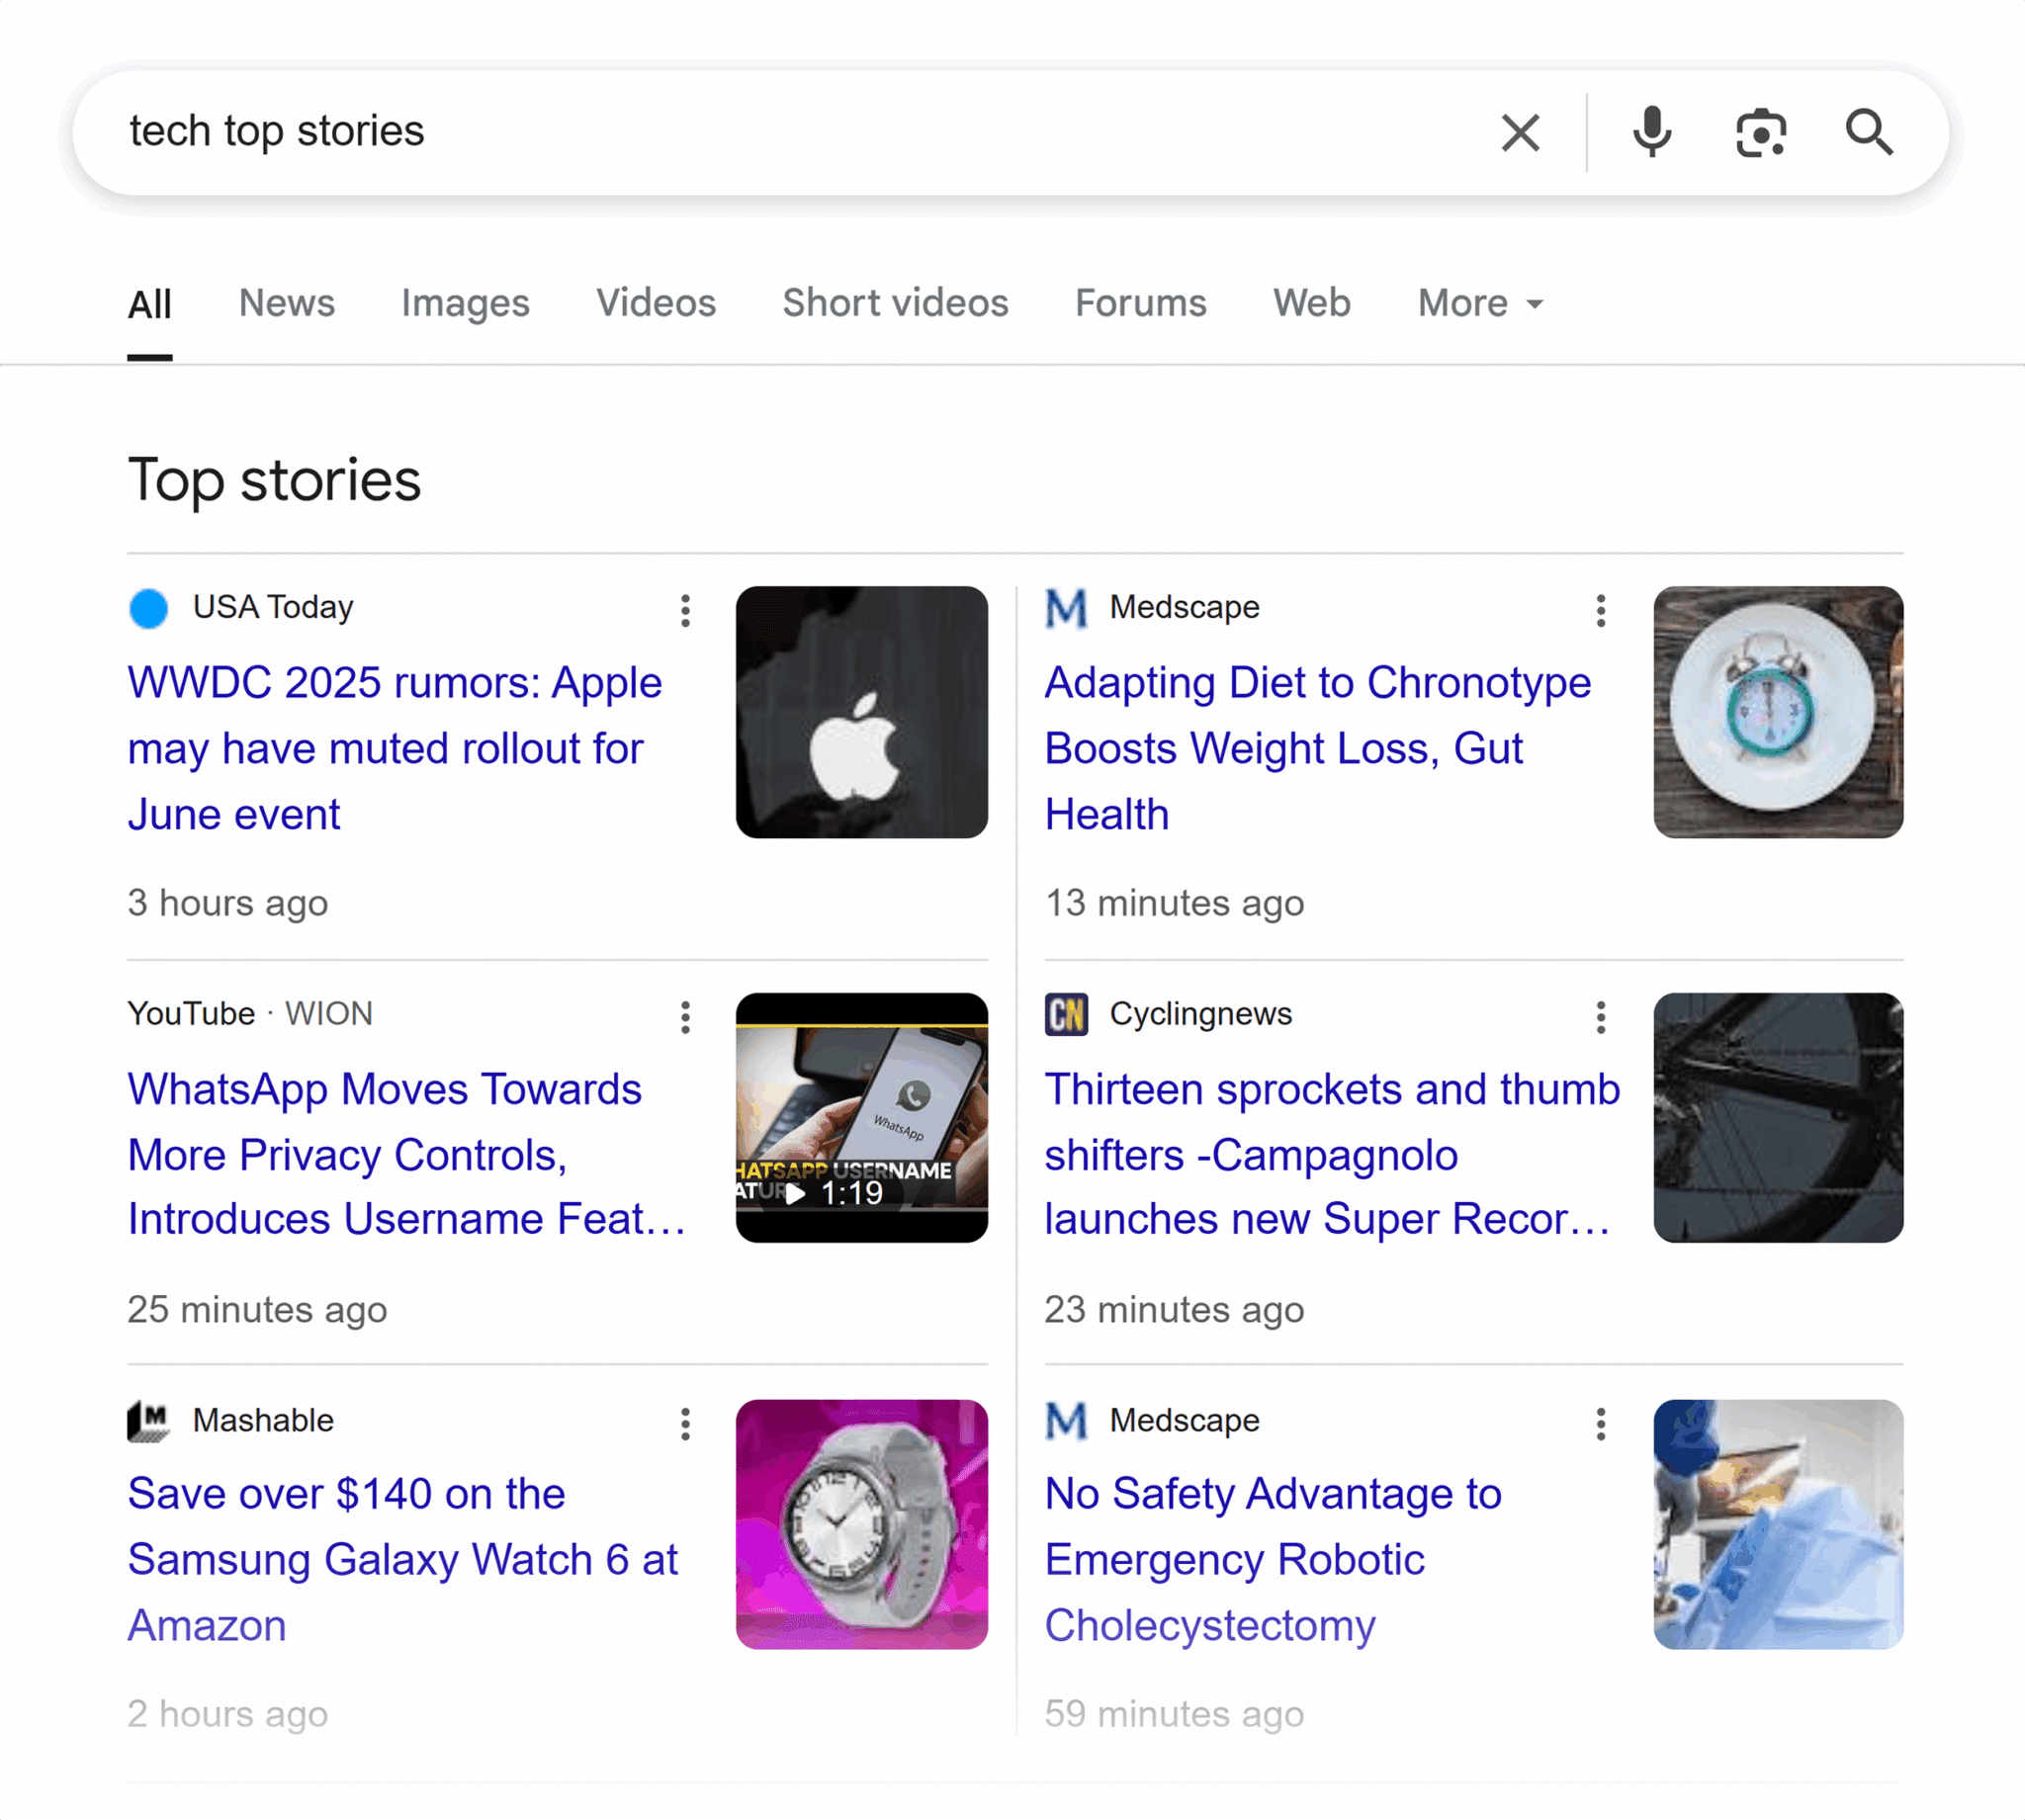This screenshot has width=2025, height=1820.
Task: Switch to the Web tab
Action: (1312, 303)
